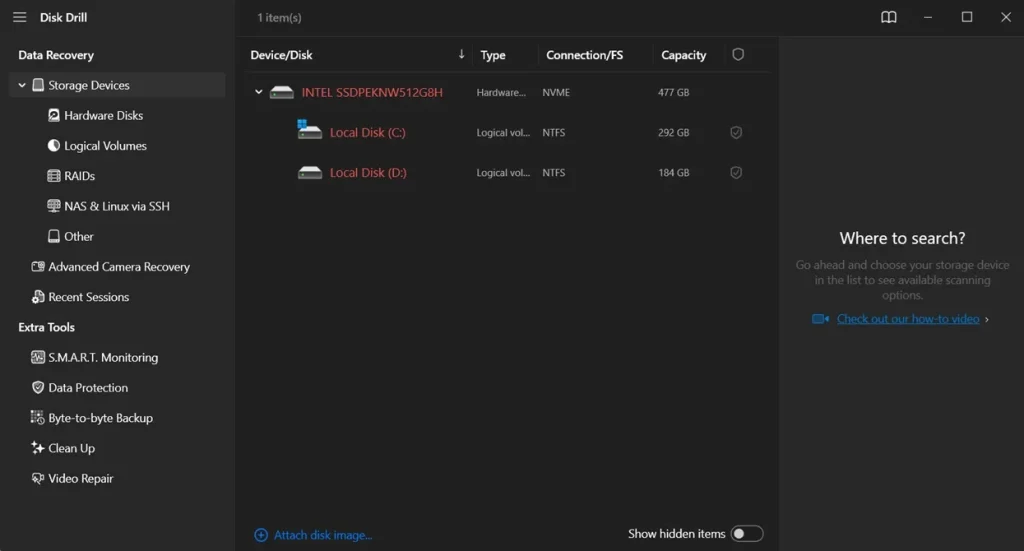
Task: Click the protection shield for Local Disk (D:)
Action: (x=736, y=173)
